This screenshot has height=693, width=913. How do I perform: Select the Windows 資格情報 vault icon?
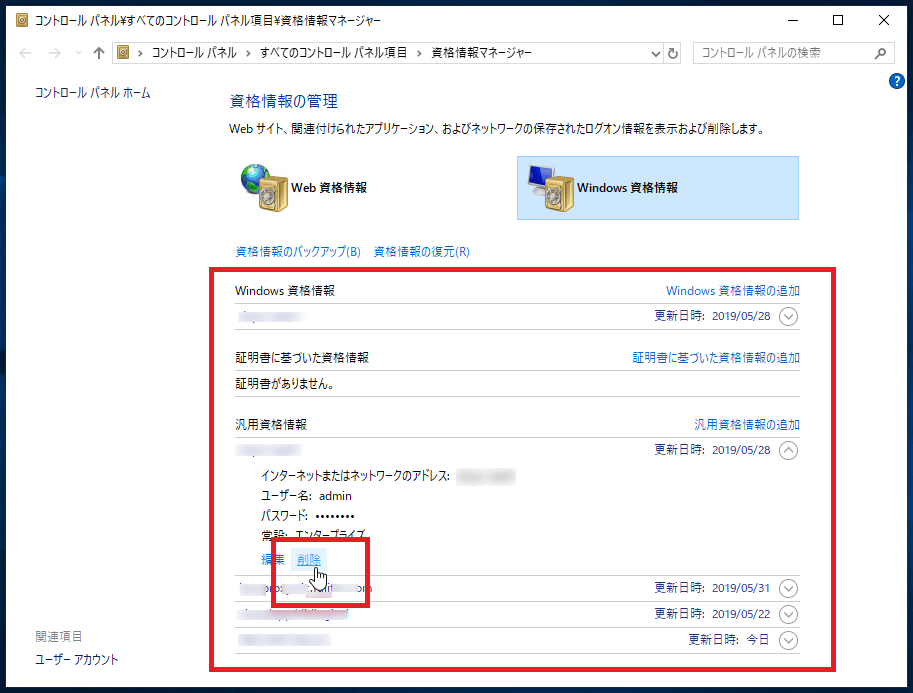click(549, 187)
